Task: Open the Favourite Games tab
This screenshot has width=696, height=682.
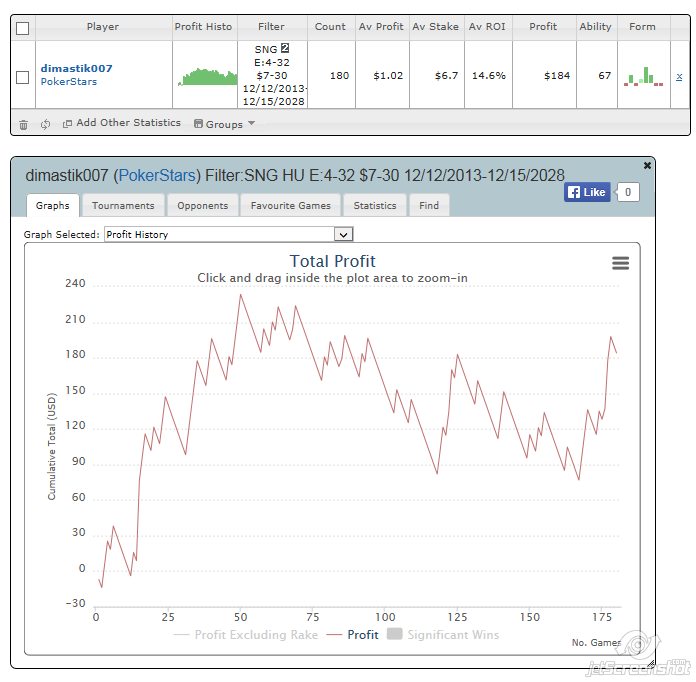Action: click(x=291, y=206)
